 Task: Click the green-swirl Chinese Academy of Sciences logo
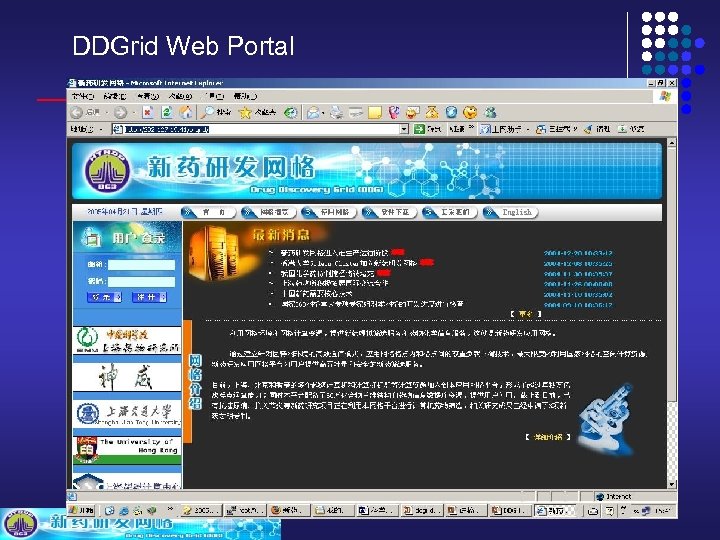click(x=127, y=340)
